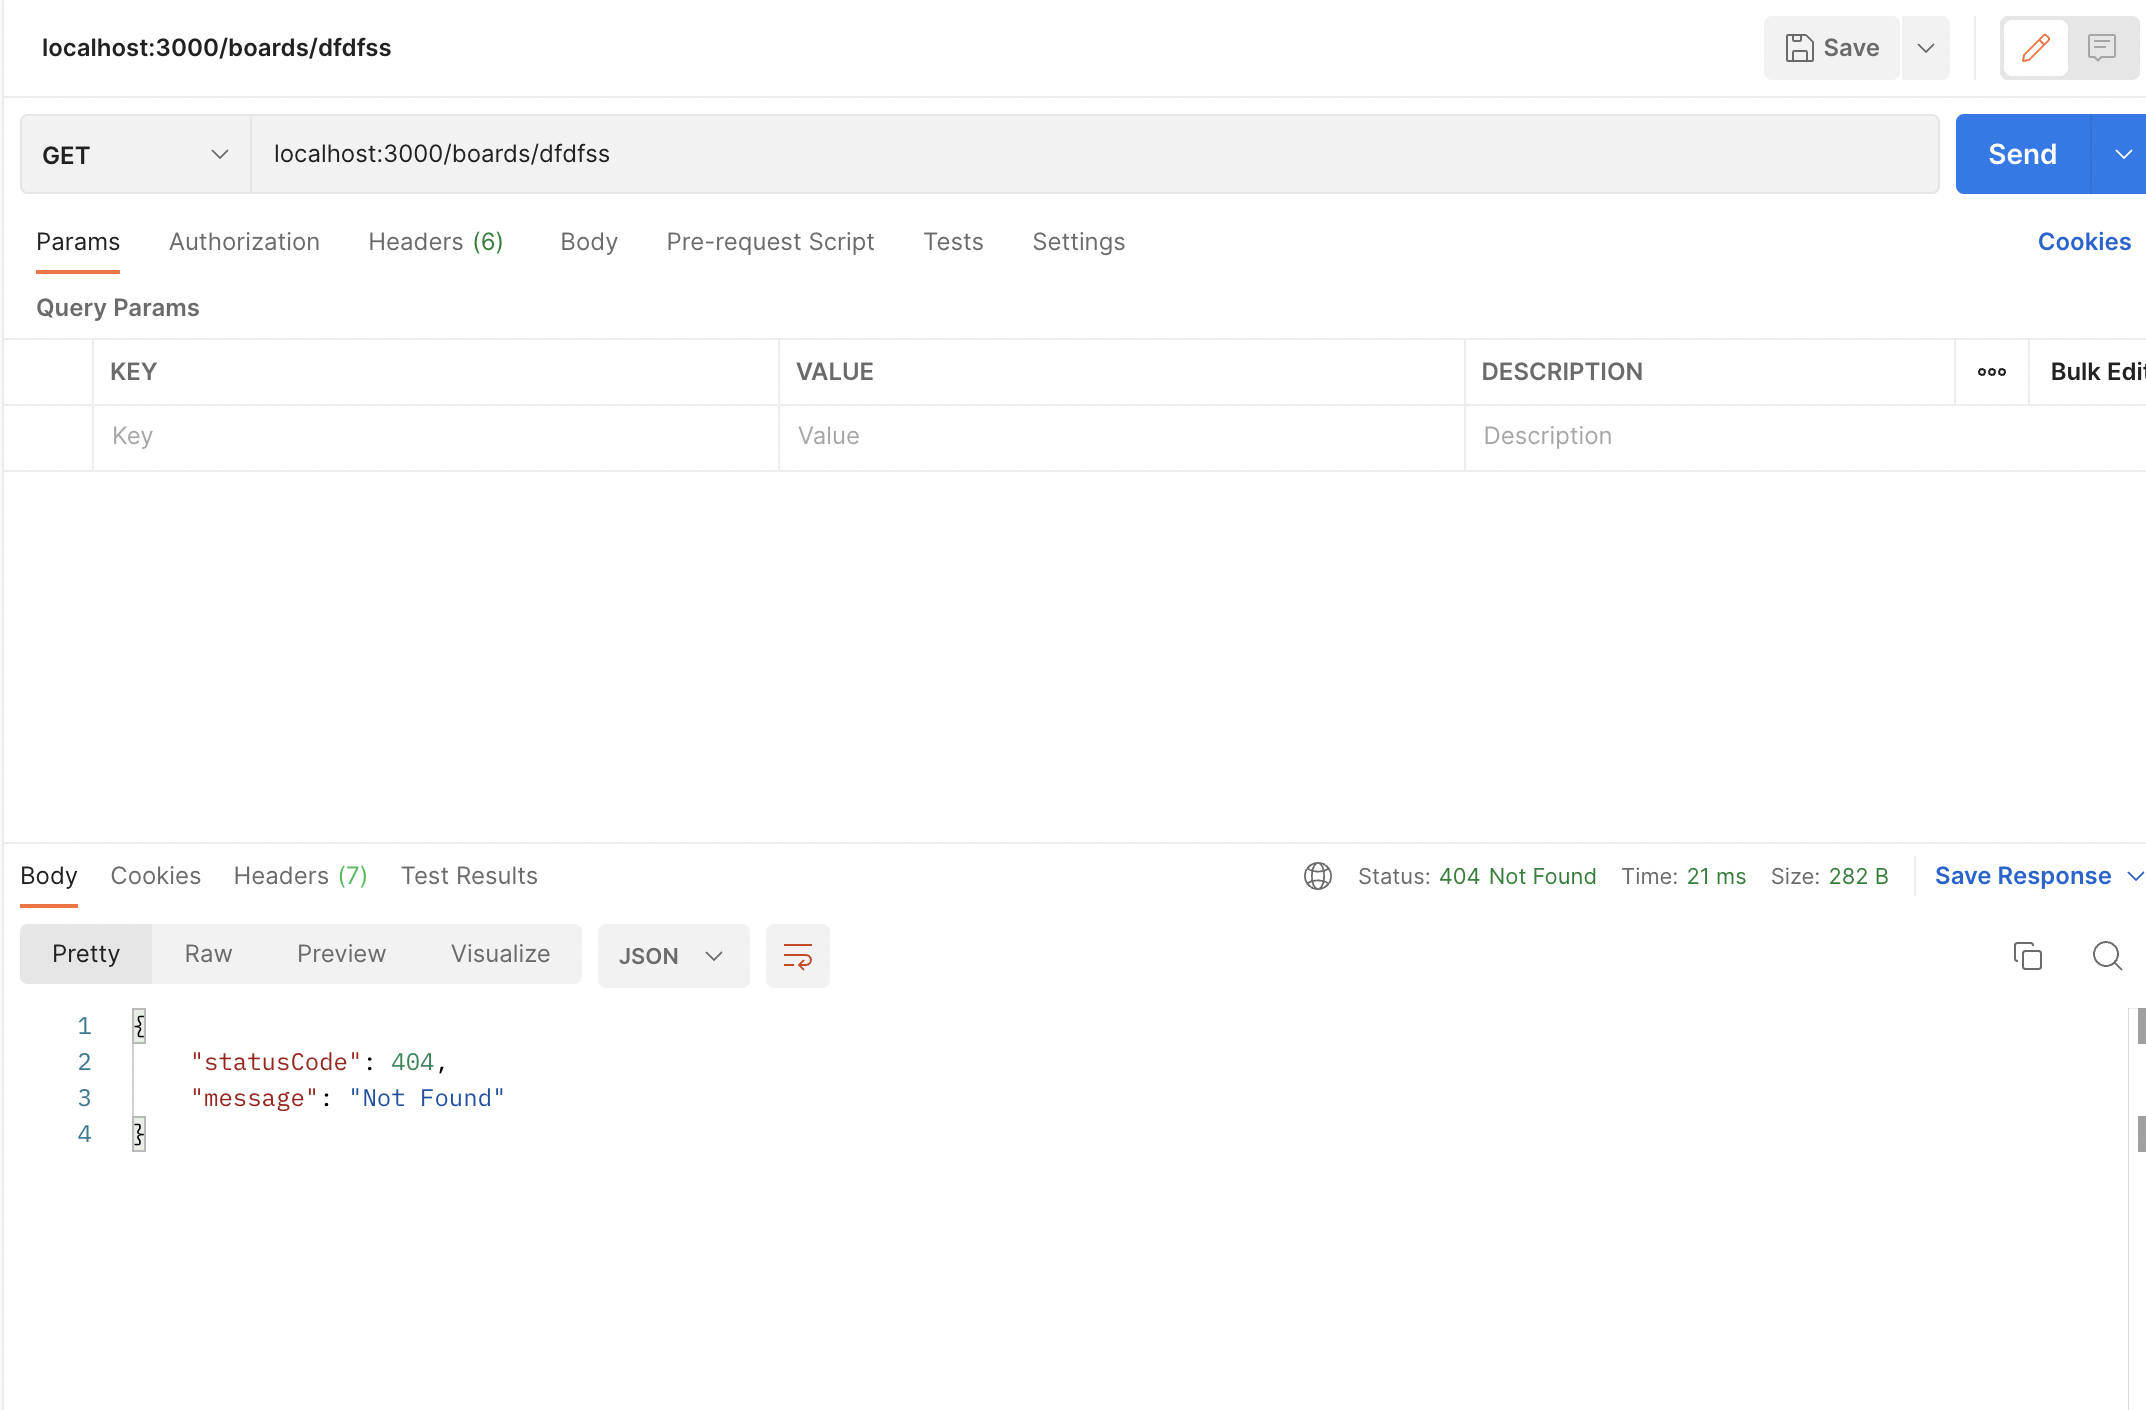Open the Cookies link
Image resolution: width=2146 pixels, height=1410 pixels.
pyautogui.click(x=2084, y=242)
